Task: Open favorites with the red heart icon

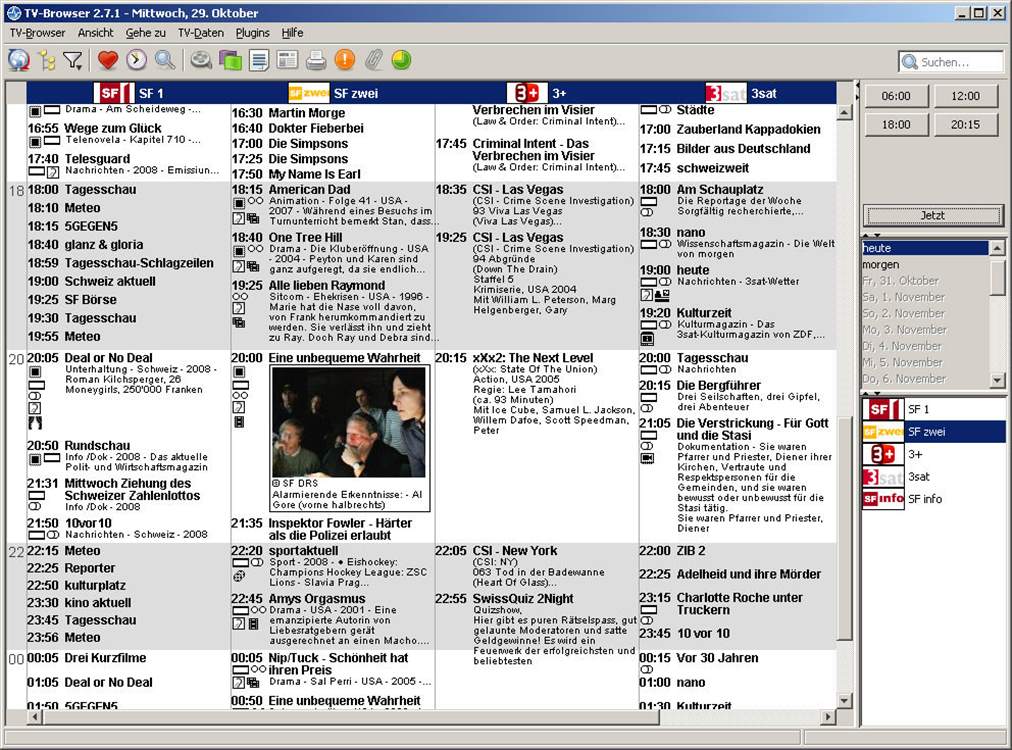Action: (108, 61)
